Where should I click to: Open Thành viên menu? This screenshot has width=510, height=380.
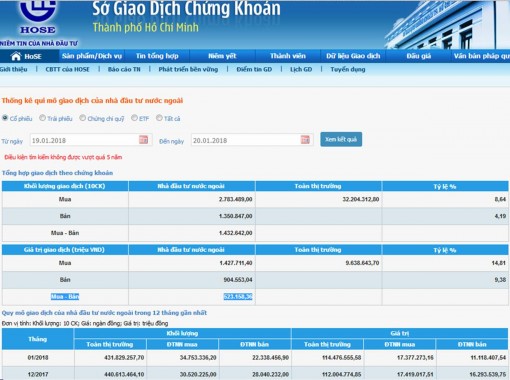pyautogui.click(x=288, y=56)
